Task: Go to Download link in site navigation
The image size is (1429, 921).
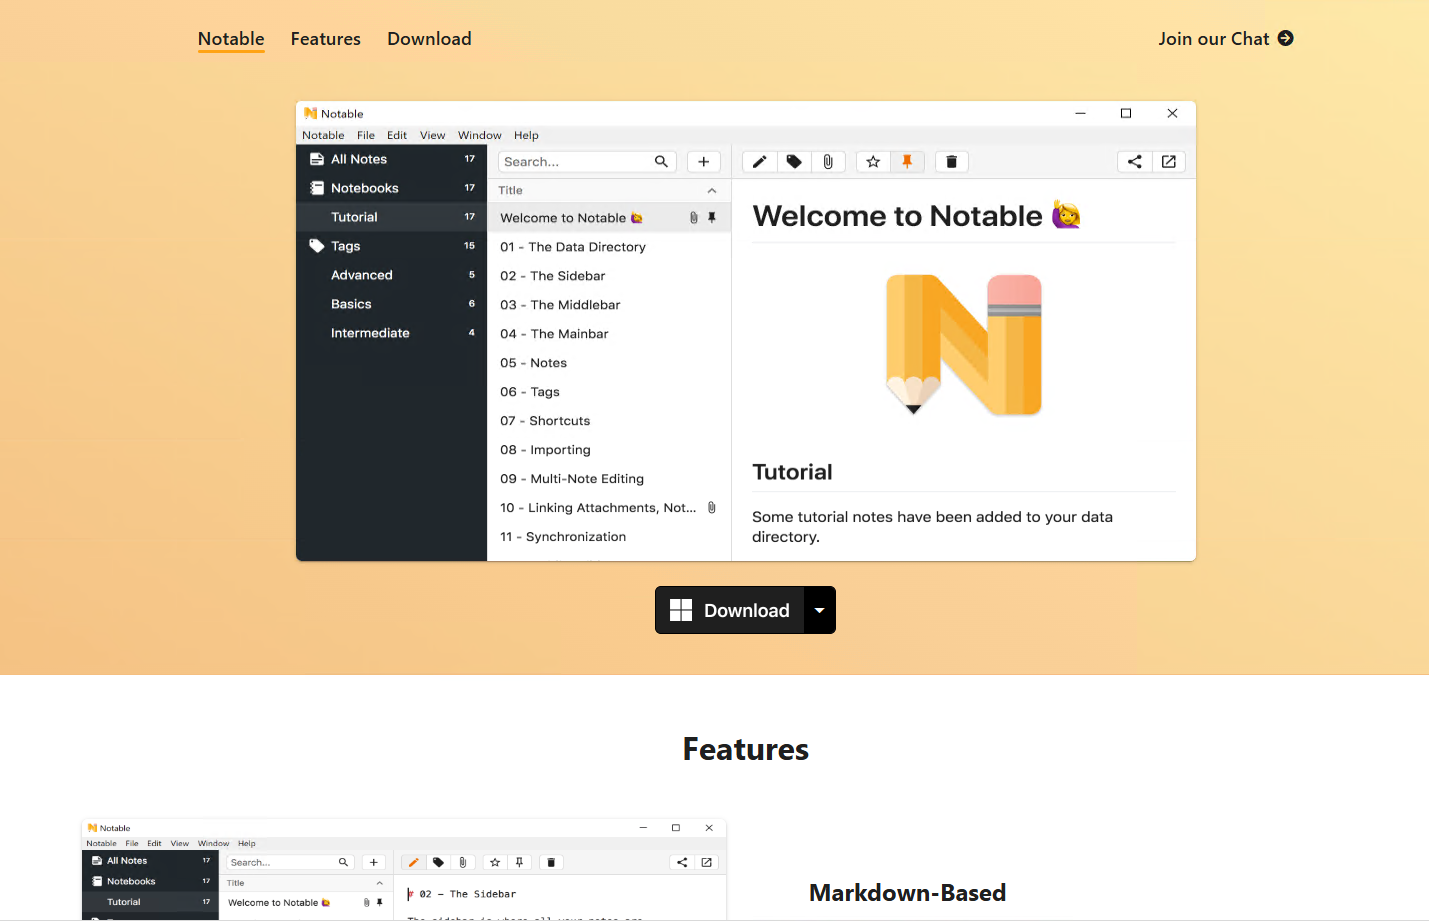Action: [x=429, y=39]
